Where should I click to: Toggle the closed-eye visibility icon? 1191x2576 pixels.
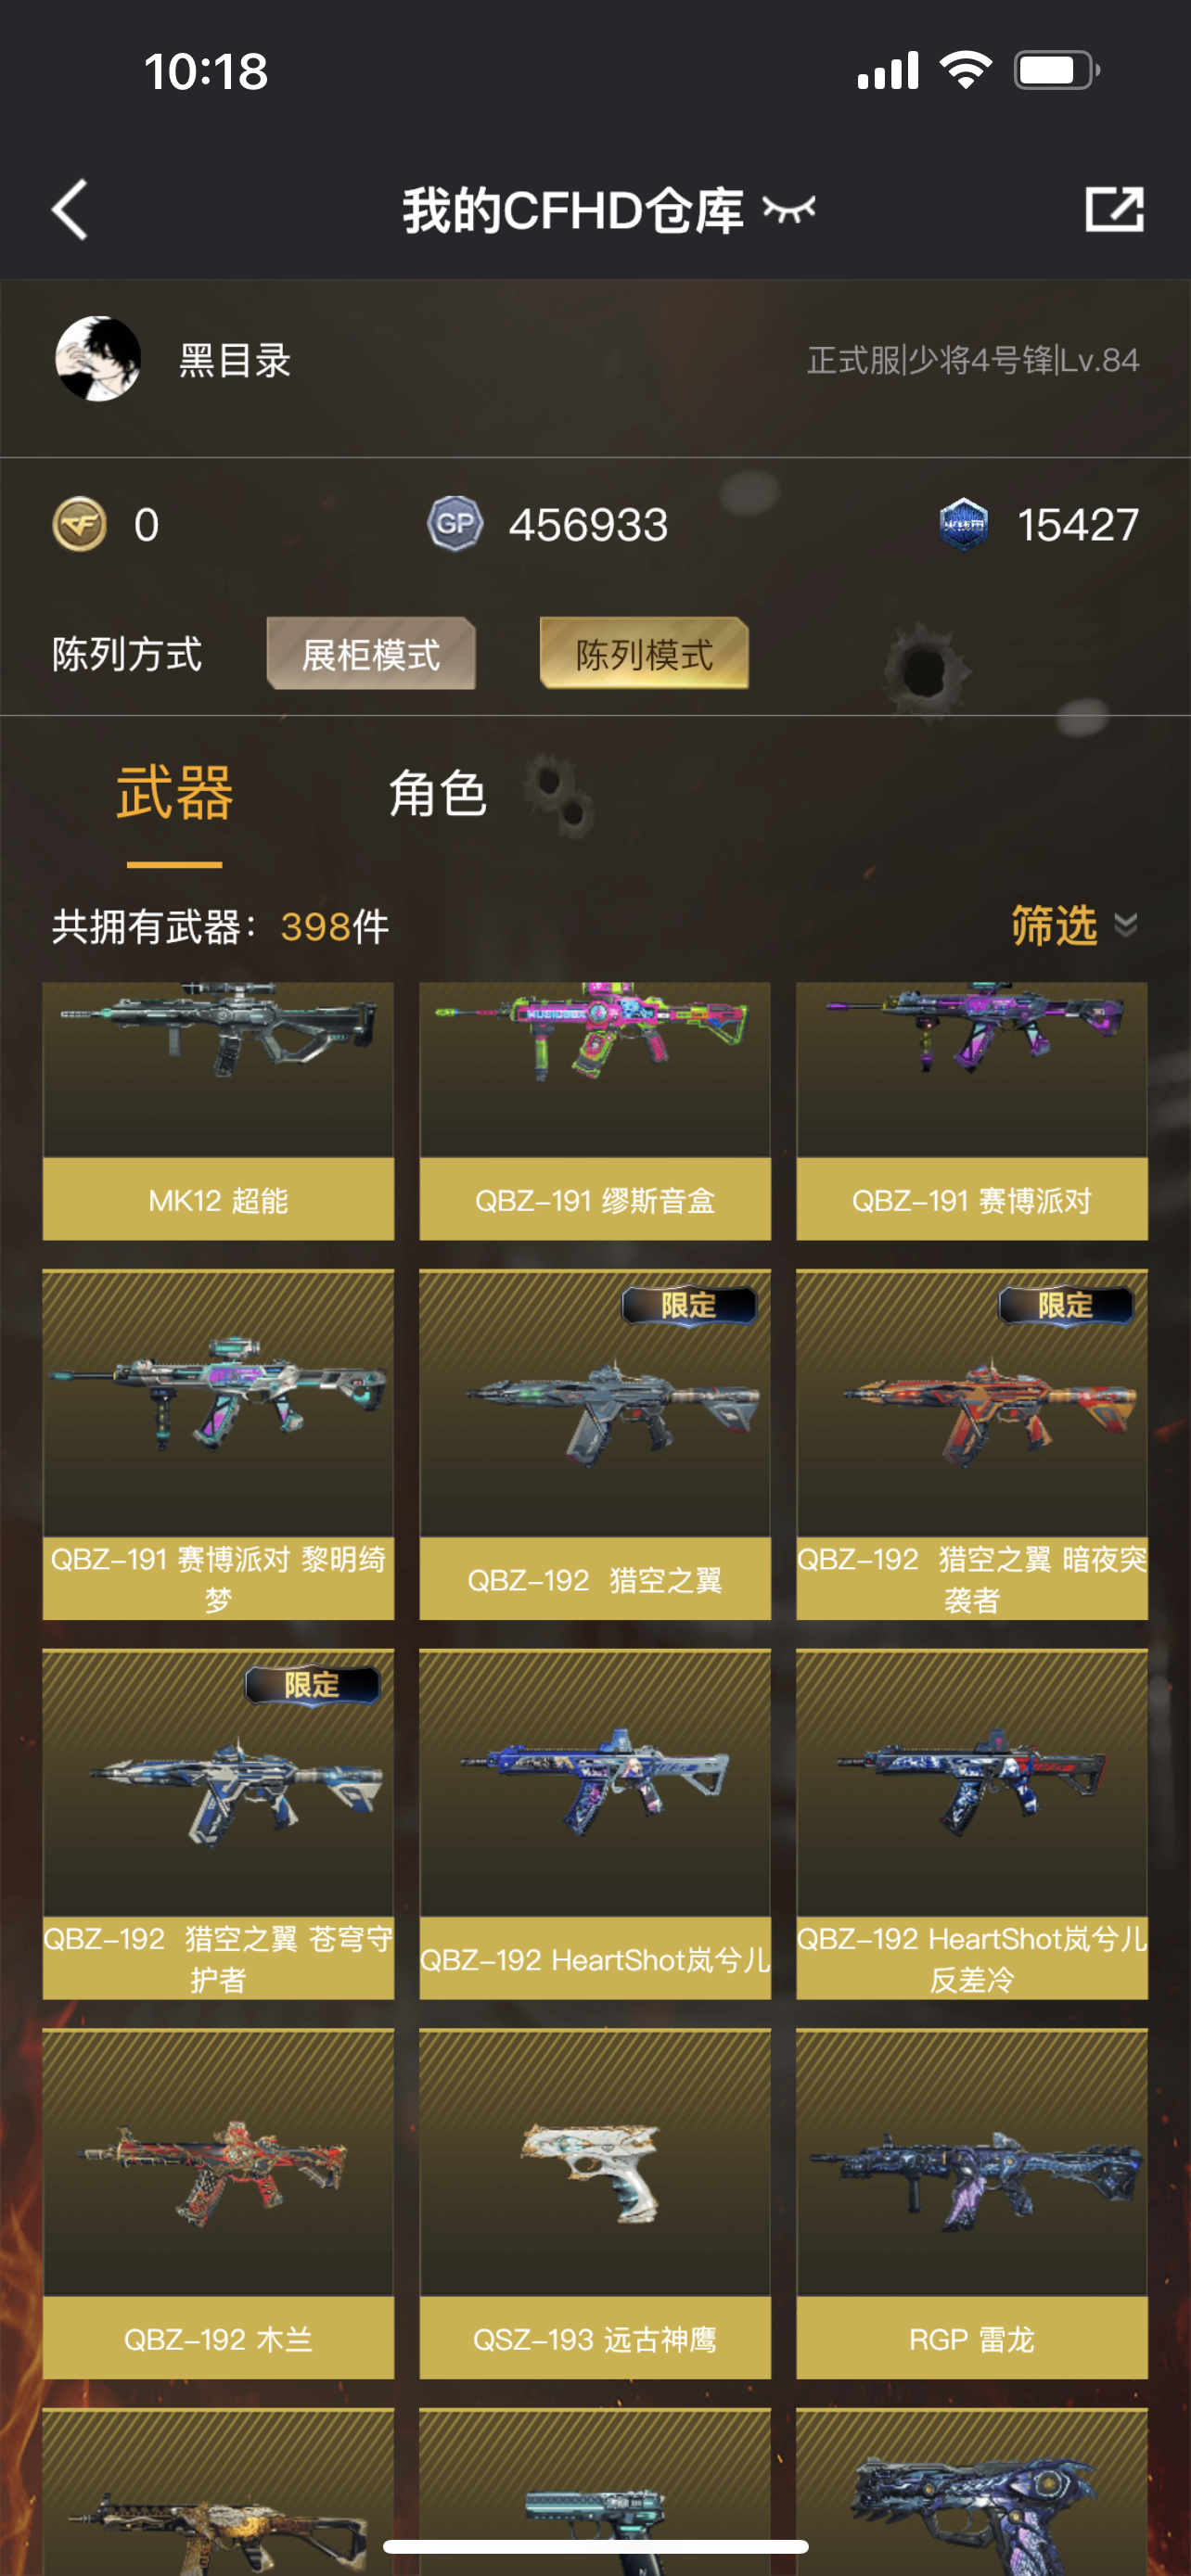coord(789,209)
